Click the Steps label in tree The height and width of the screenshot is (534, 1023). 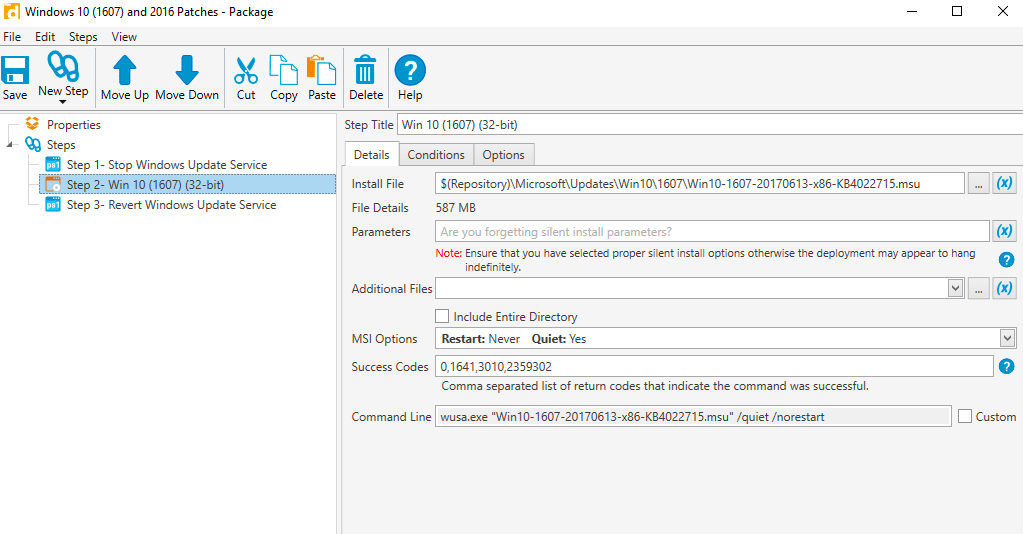pyautogui.click(x=61, y=144)
